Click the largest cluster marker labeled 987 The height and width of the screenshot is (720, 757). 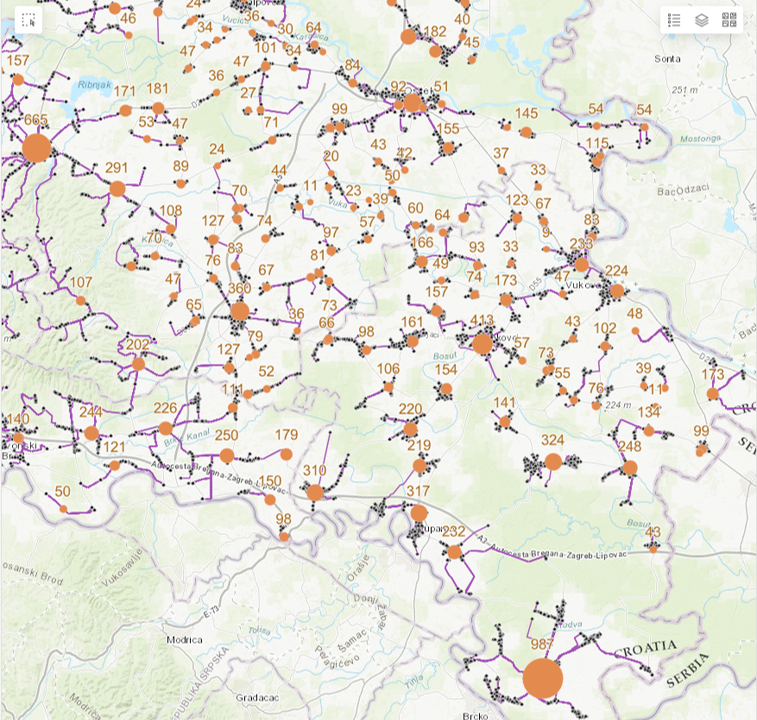[x=542, y=678]
